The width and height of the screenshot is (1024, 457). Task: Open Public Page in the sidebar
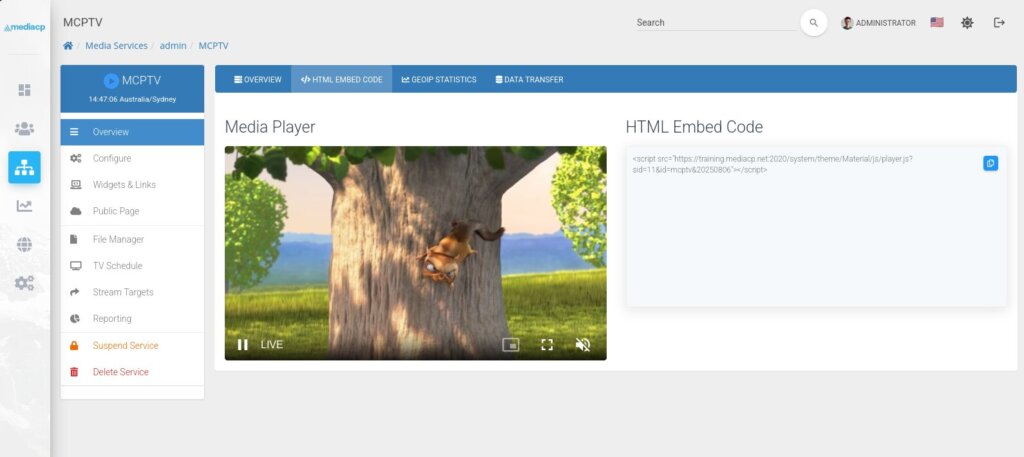132,211
